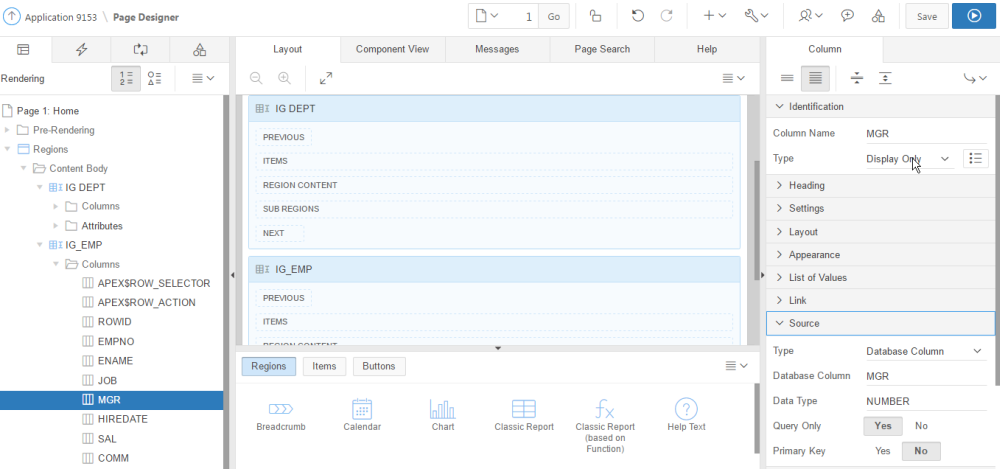Expand the Layout property group
1000x469 pixels.
click(x=881, y=232)
